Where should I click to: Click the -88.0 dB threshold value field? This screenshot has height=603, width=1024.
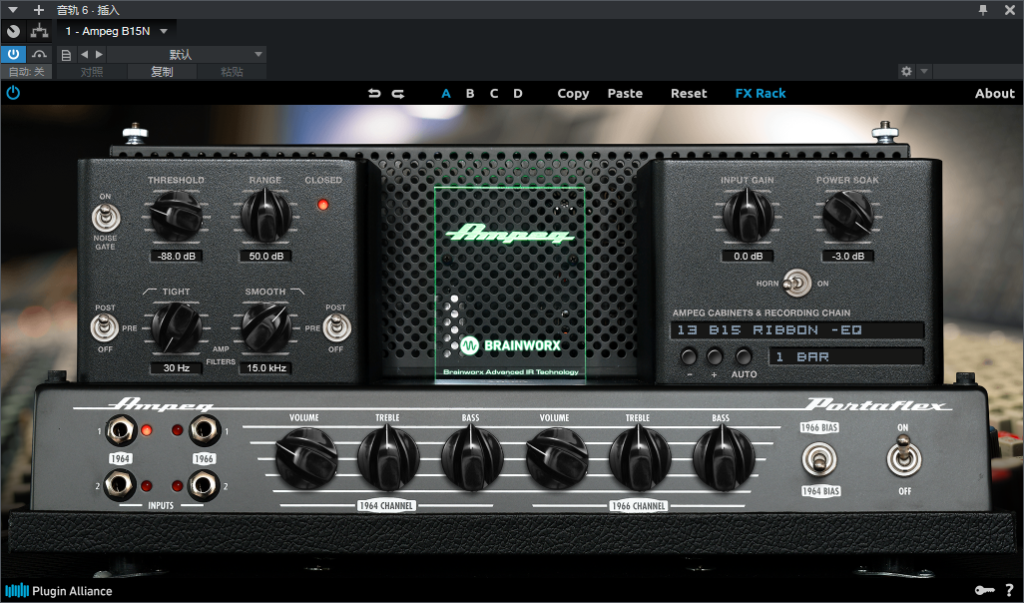click(x=176, y=256)
